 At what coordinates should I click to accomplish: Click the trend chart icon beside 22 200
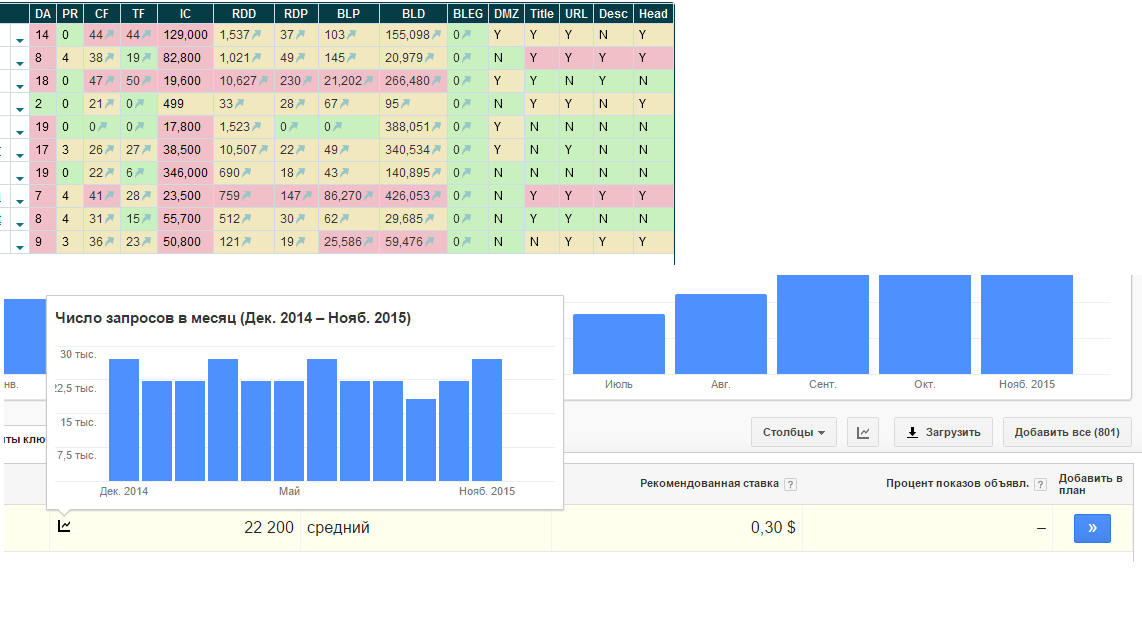coord(64,526)
